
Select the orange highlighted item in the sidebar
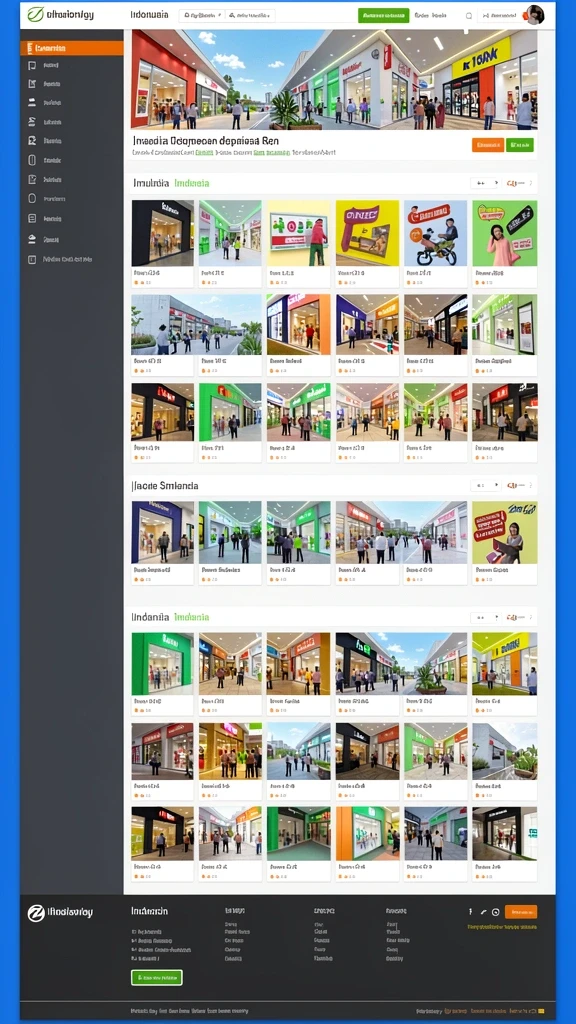72,48
